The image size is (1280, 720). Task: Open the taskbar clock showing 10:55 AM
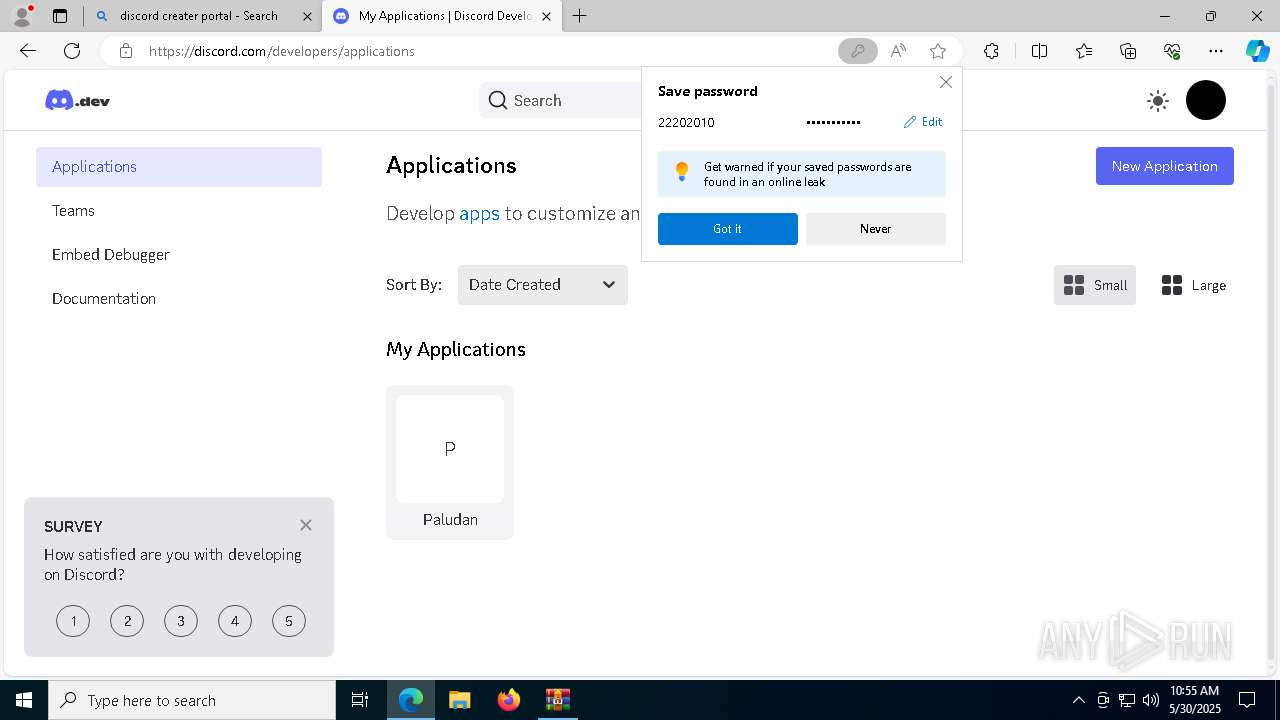1194,700
